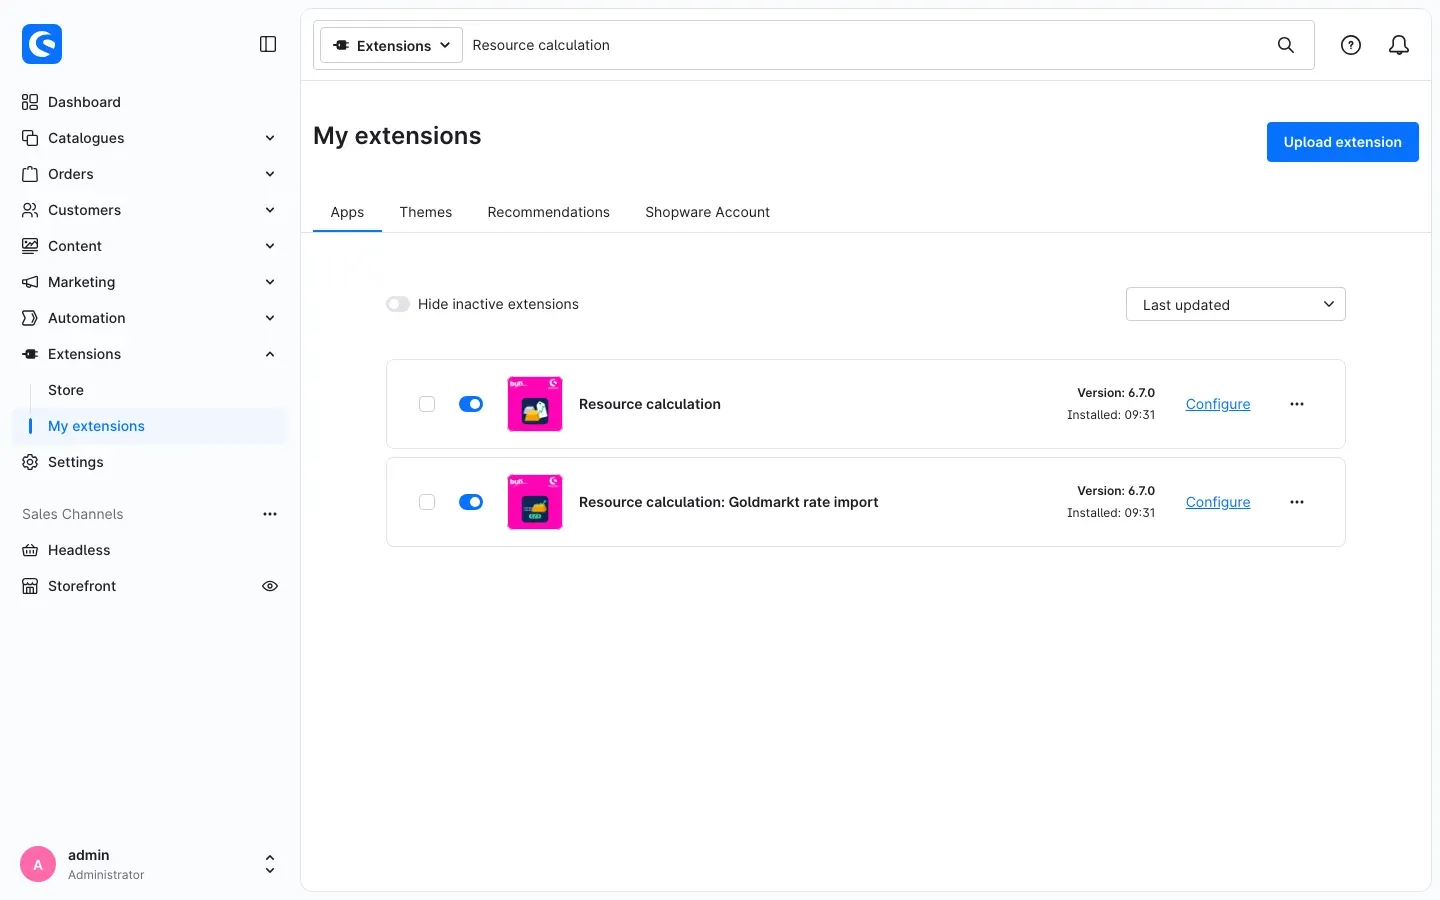Click the Dashboard icon in sidebar
The height and width of the screenshot is (900, 1440).
(30, 102)
